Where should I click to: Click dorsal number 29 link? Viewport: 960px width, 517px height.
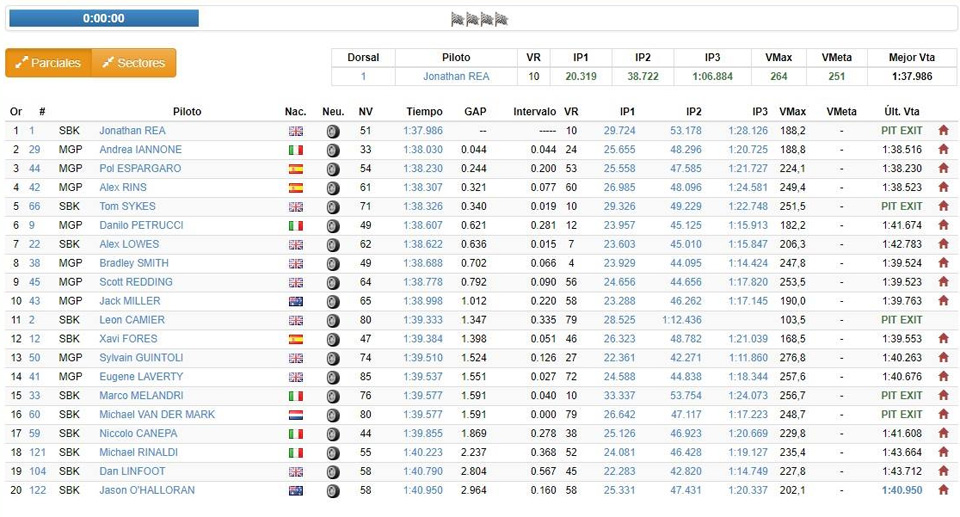[x=34, y=149]
